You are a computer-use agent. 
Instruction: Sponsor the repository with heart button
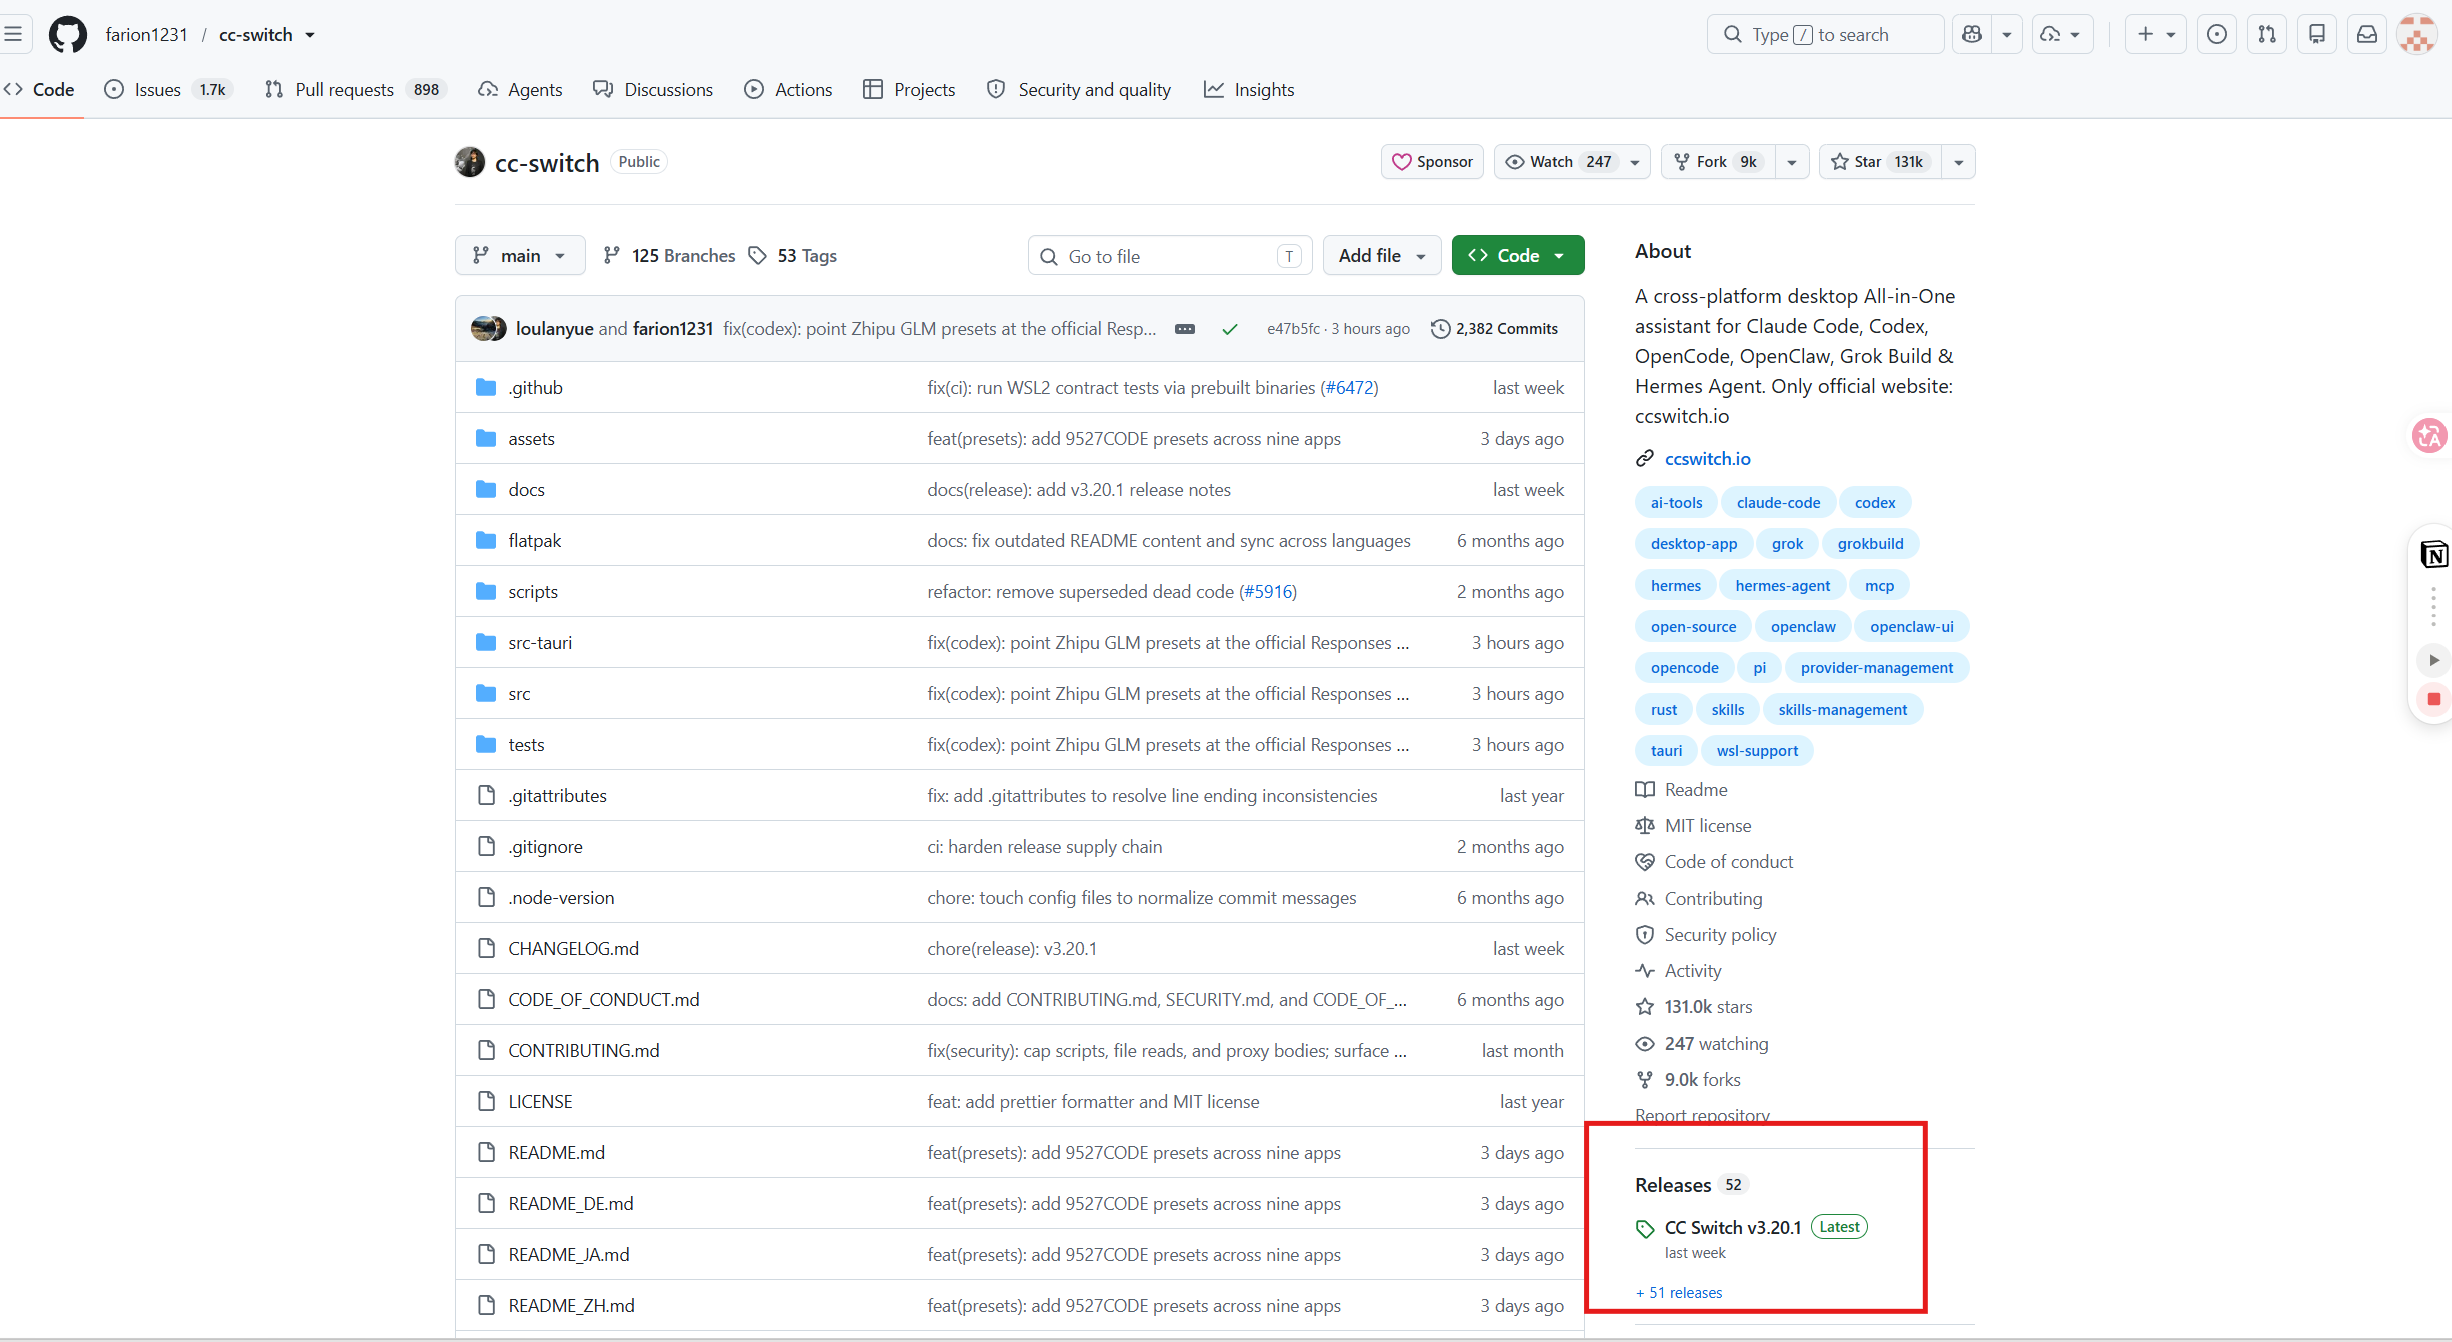(x=1432, y=162)
